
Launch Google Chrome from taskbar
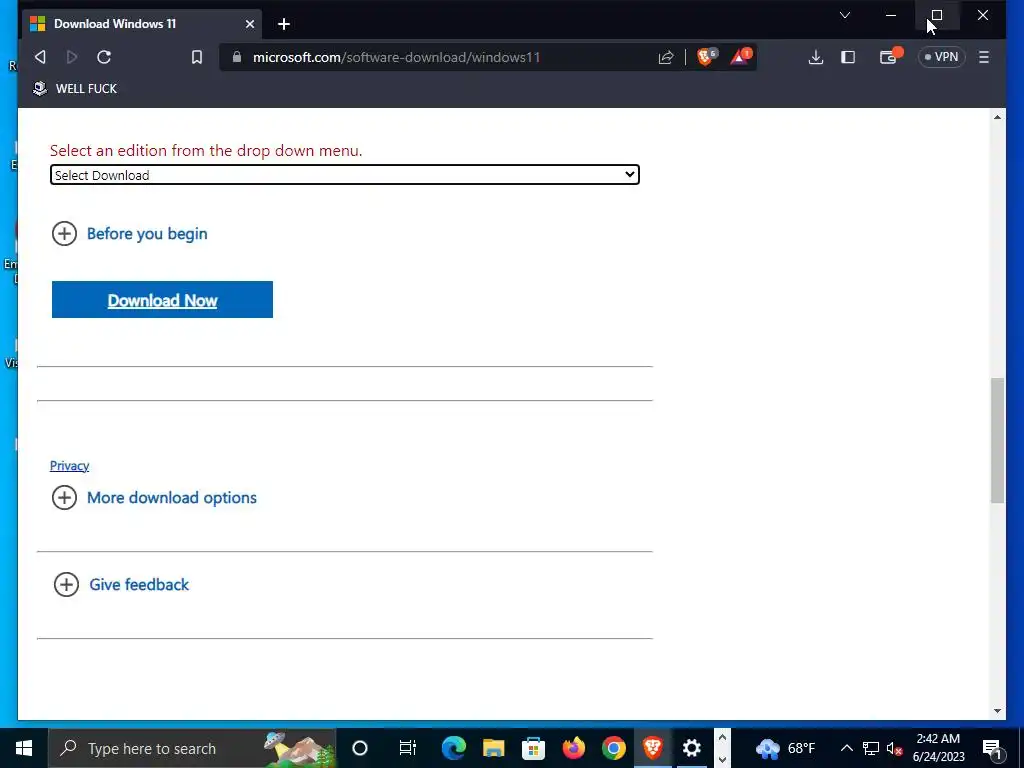pos(613,748)
